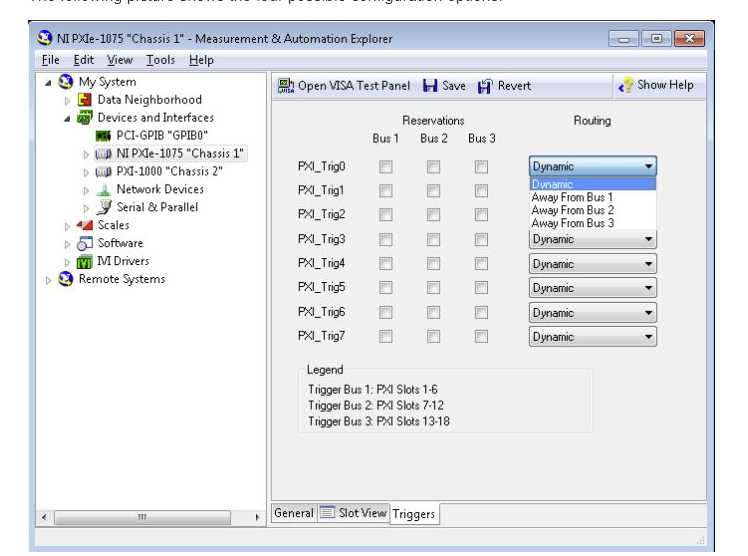Screen dimensions: 748x556
Task: Click the VISA Test Panel toolbar icon
Action: coord(286,86)
